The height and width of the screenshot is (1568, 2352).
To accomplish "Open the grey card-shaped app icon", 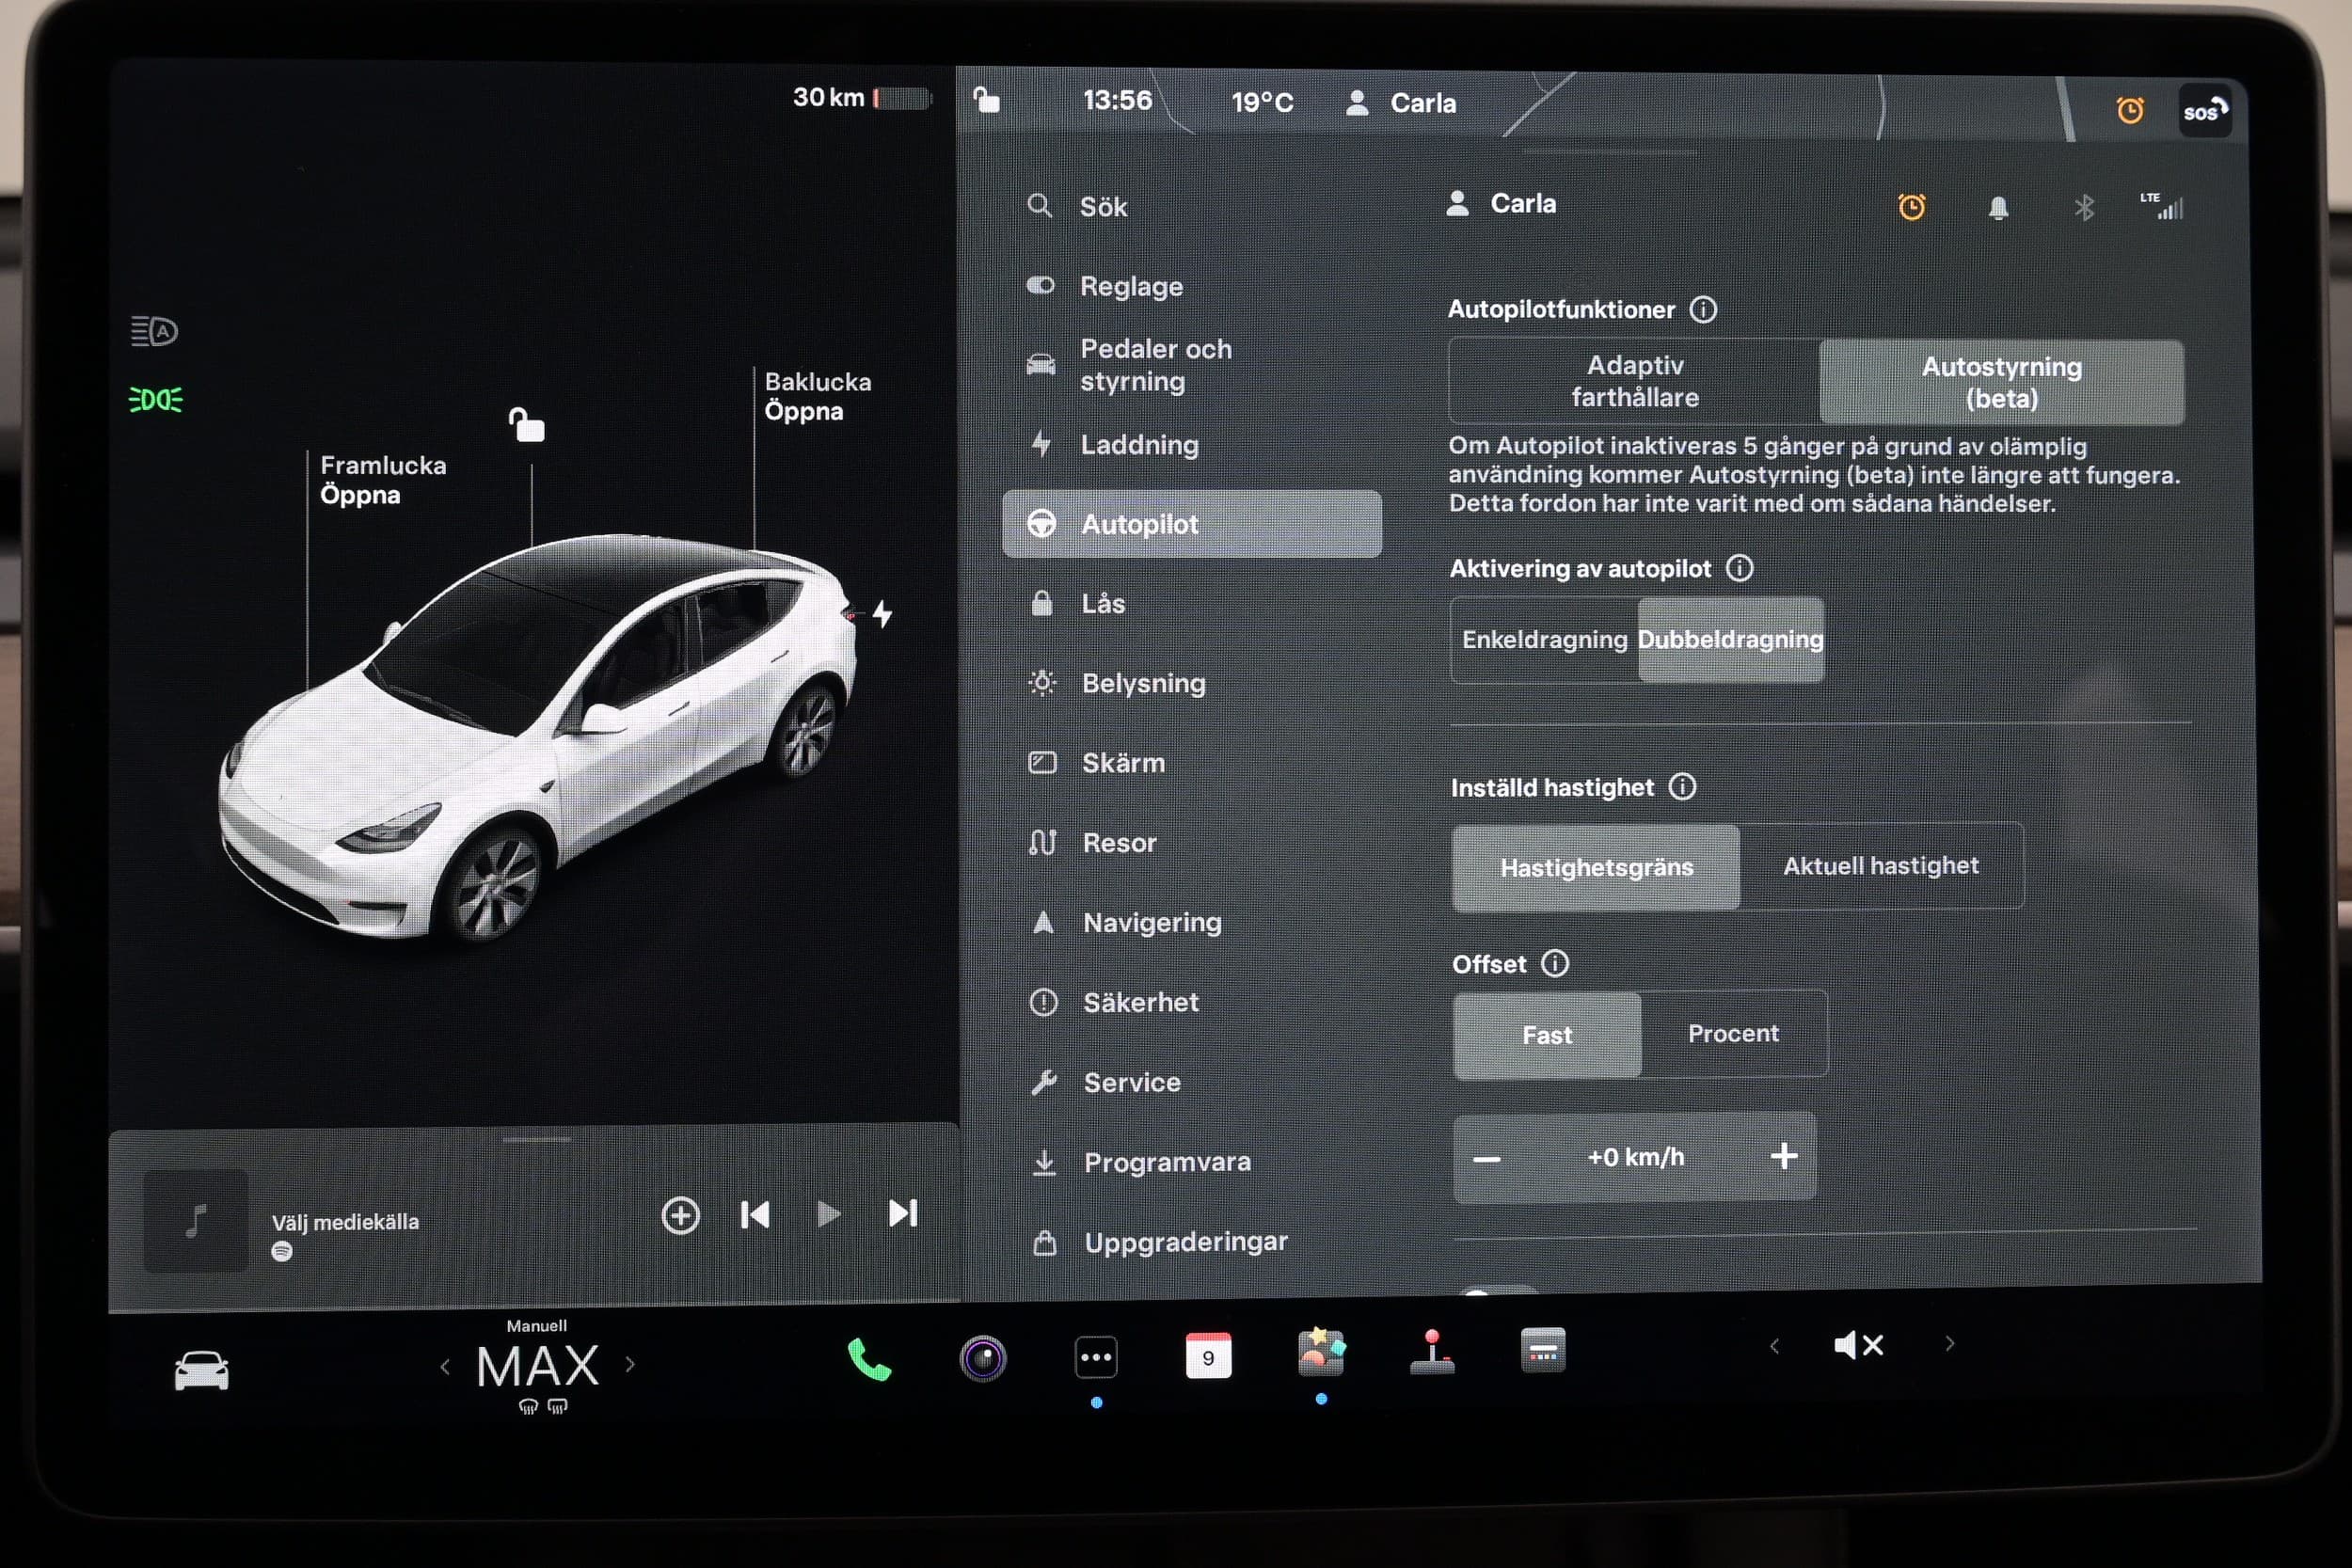I will 1543,1351.
